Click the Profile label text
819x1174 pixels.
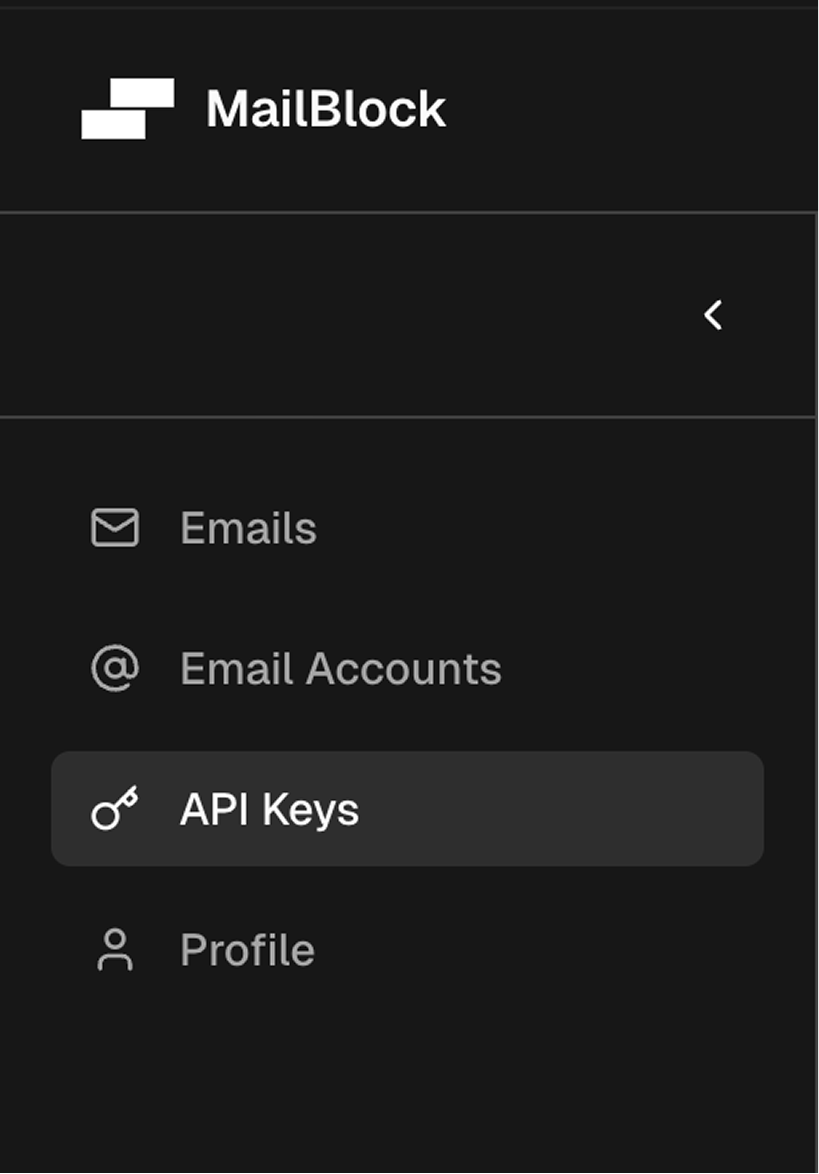pos(246,949)
